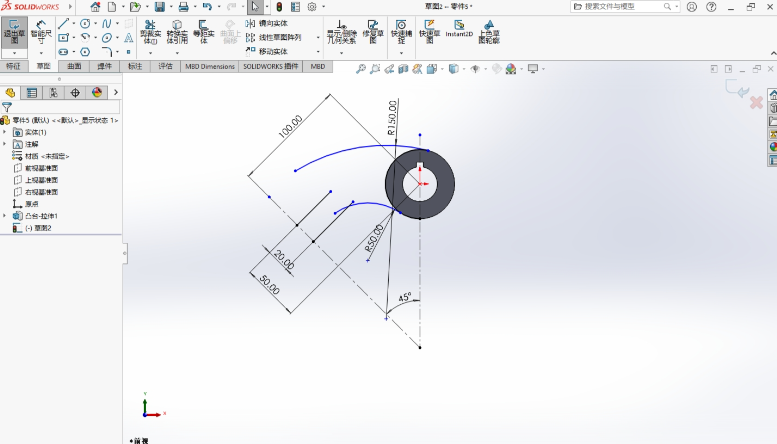Screen dimensions: 777x444
Task: Open the Options gear icon
Action: [x=312, y=7]
